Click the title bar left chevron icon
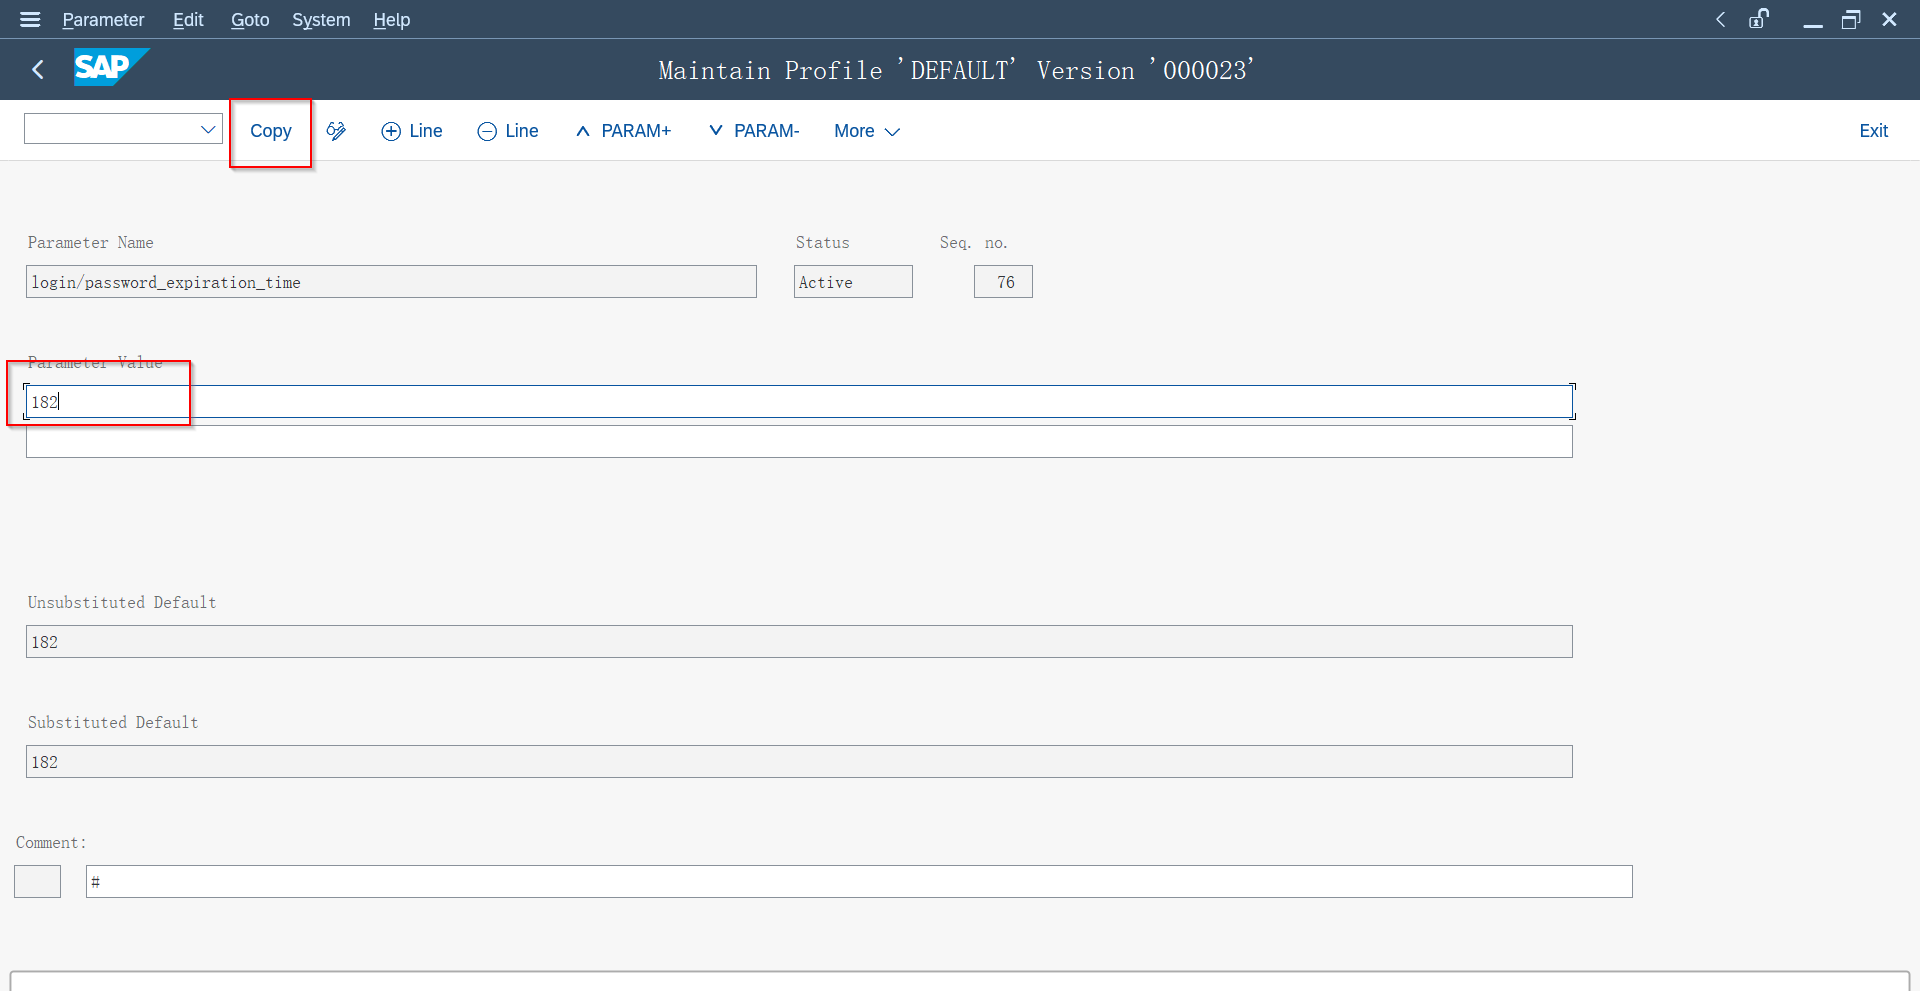The width and height of the screenshot is (1920, 991). pyautogui.click(x=1720, y=20)
